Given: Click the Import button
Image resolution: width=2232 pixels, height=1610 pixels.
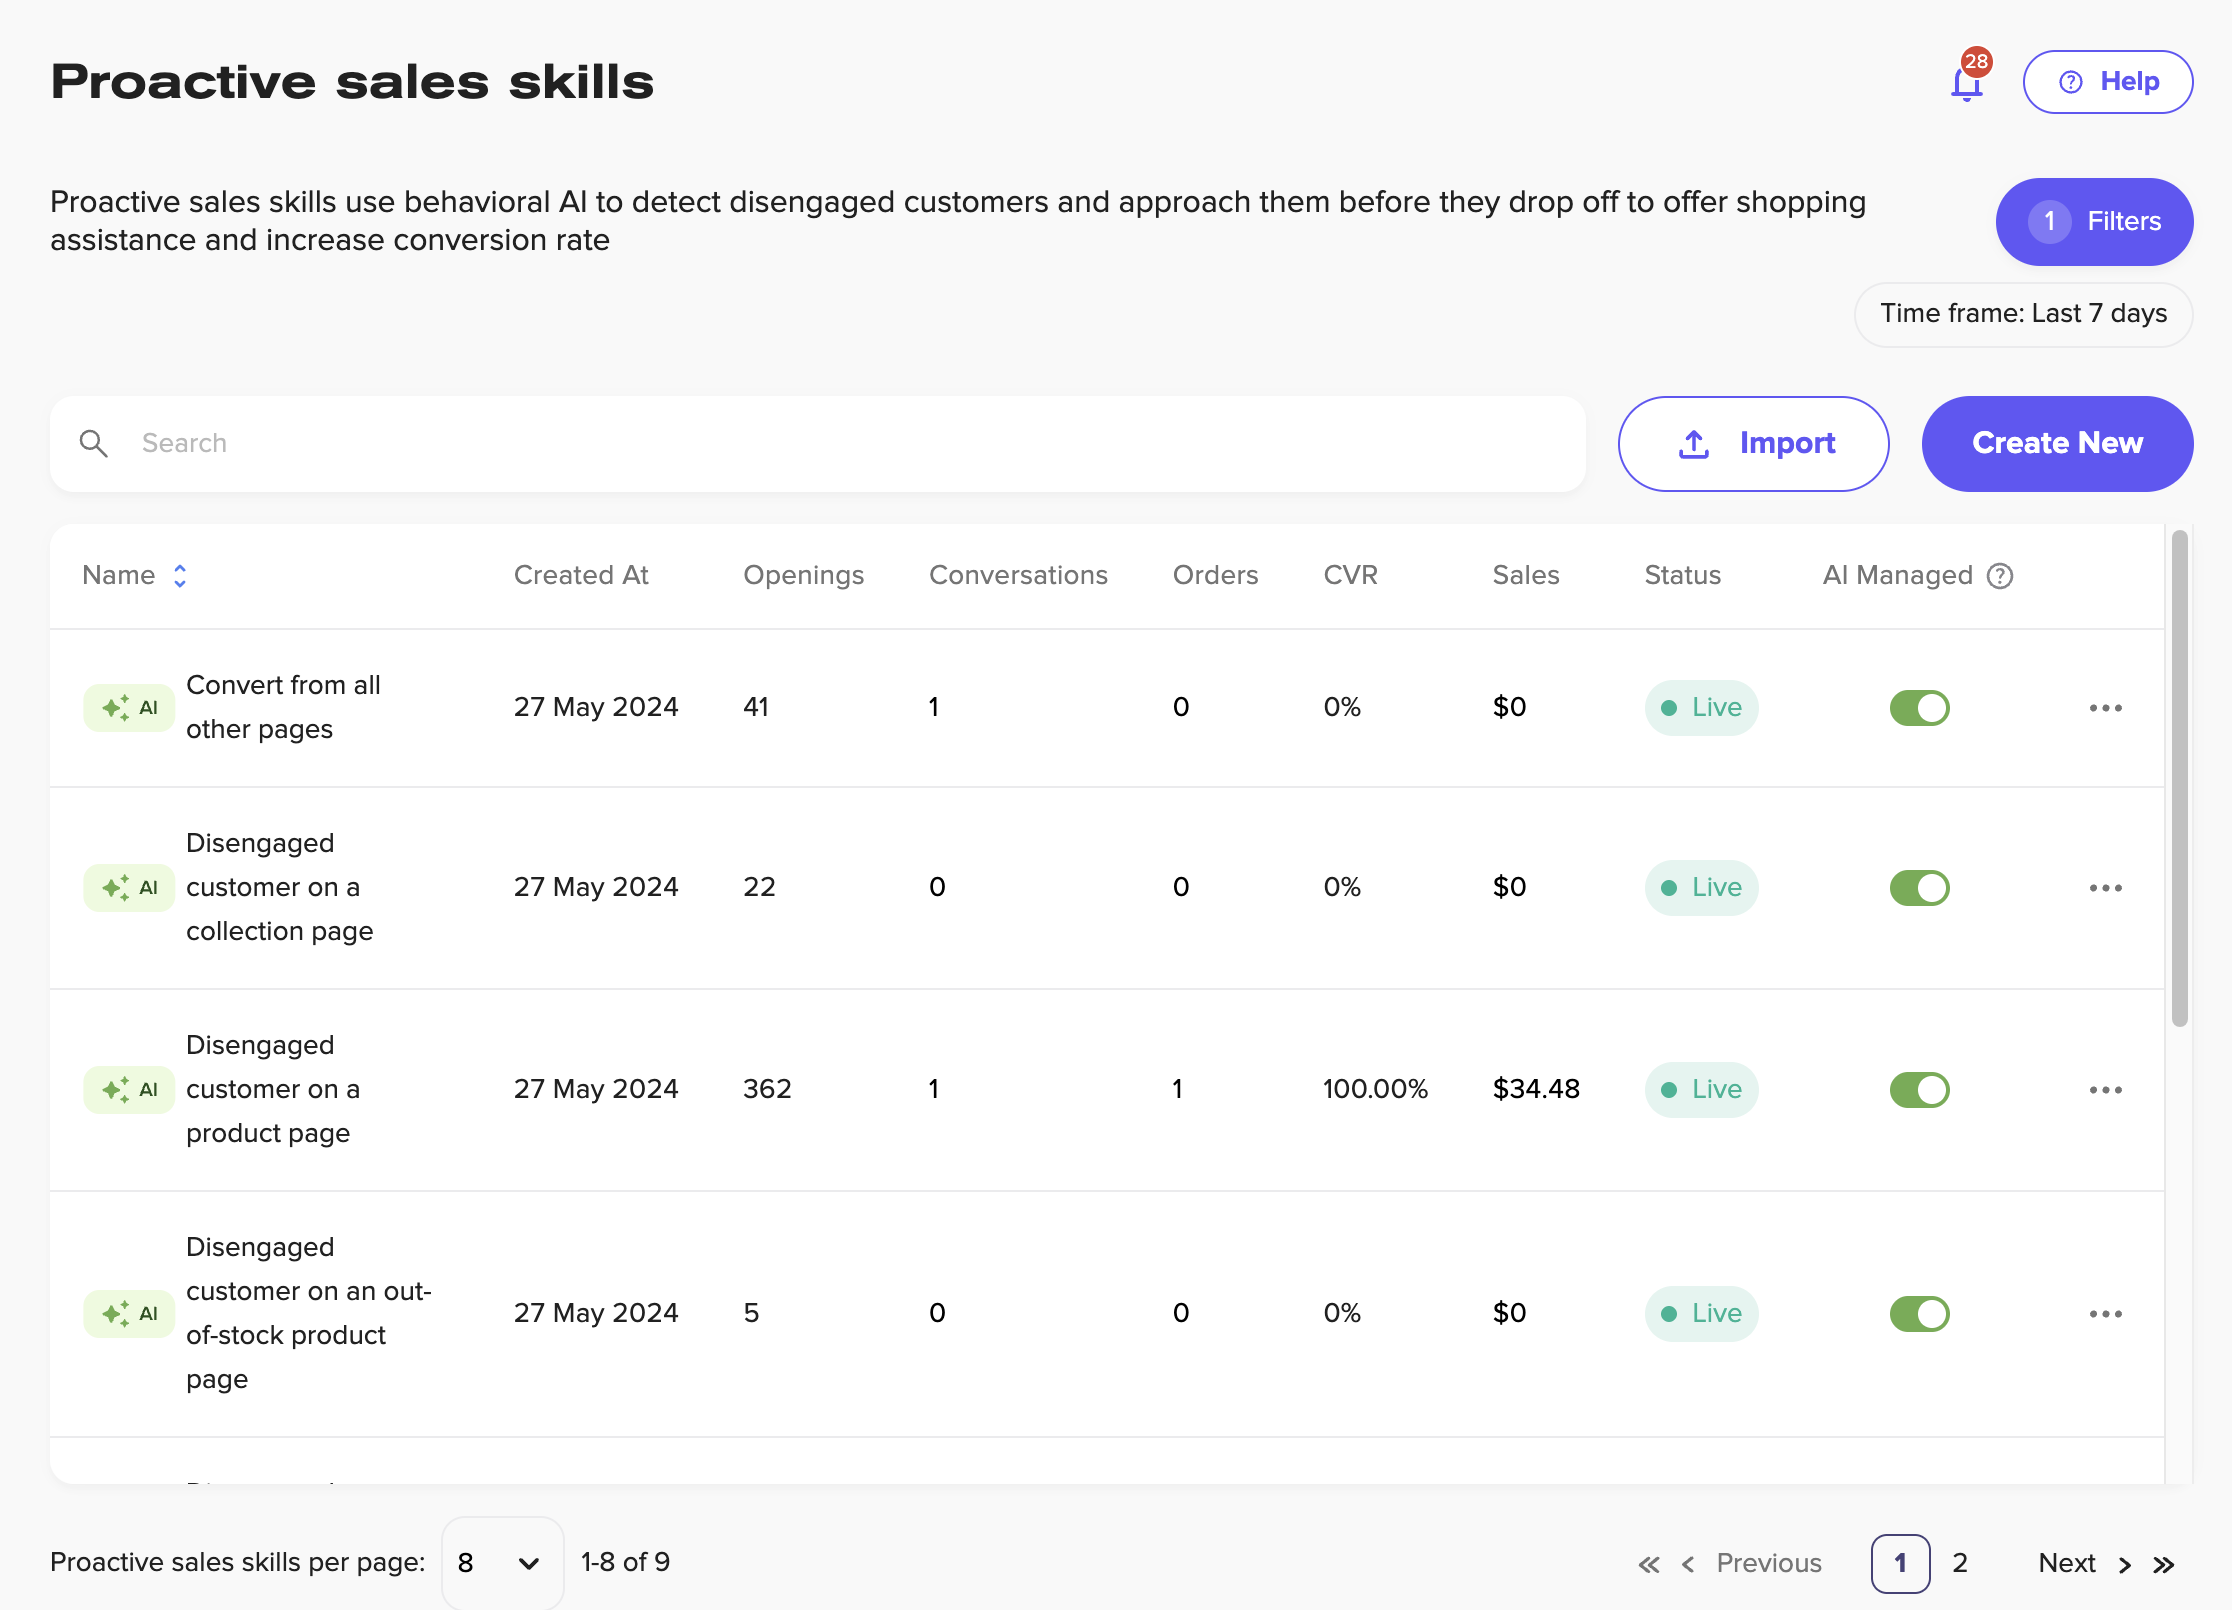Looking at the screenshot, I should (1753, 443).
